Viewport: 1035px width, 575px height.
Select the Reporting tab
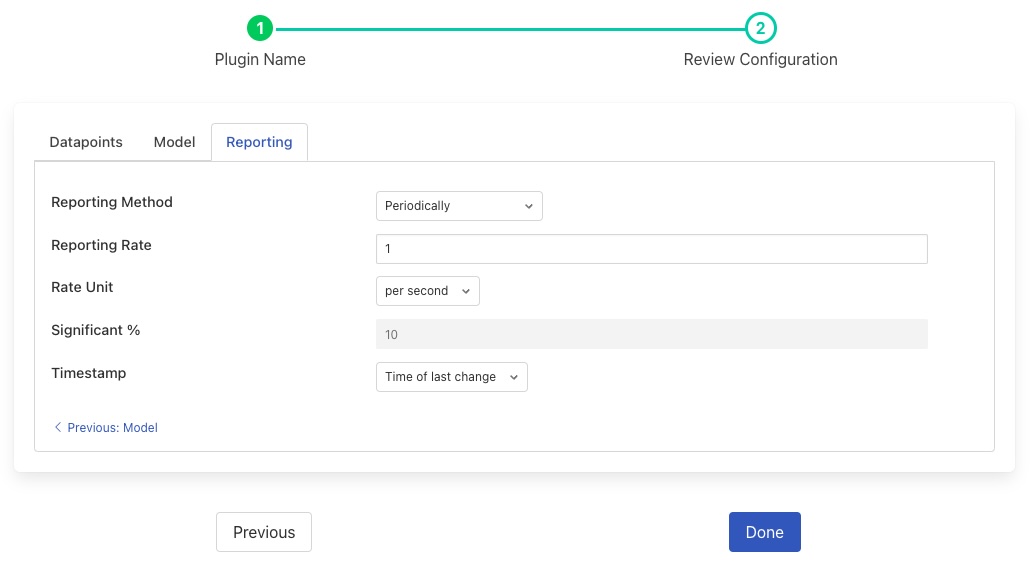pyautogui.click(x=259, y=142)
